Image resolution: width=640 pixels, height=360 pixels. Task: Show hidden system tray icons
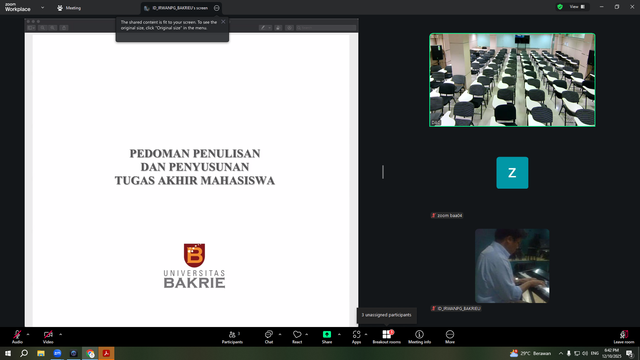[561, 353]
